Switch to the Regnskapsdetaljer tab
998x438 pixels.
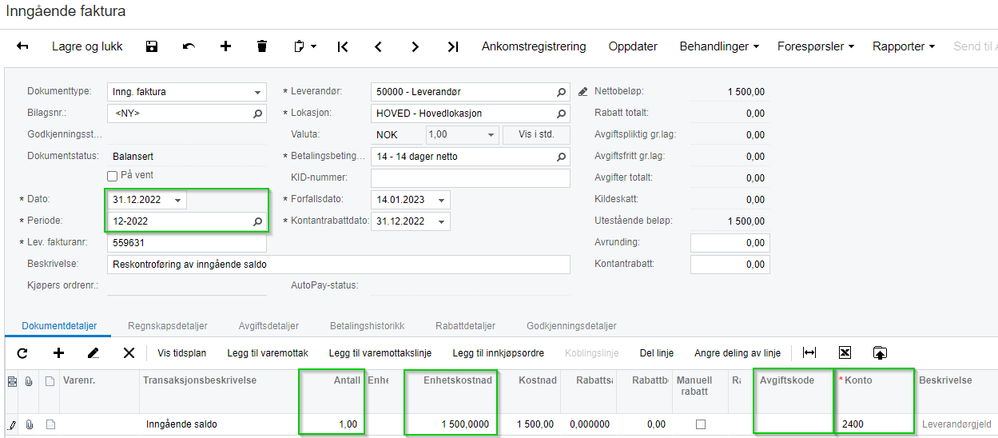tap(167, 326)
